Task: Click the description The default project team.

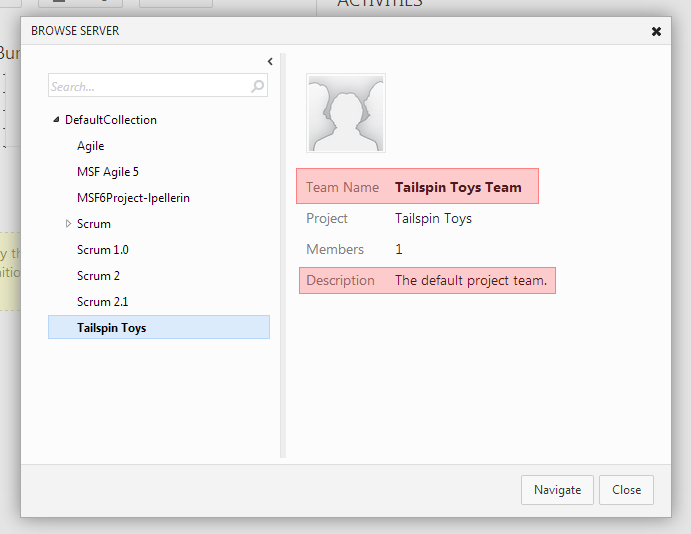Action: [x=471, y=280]
